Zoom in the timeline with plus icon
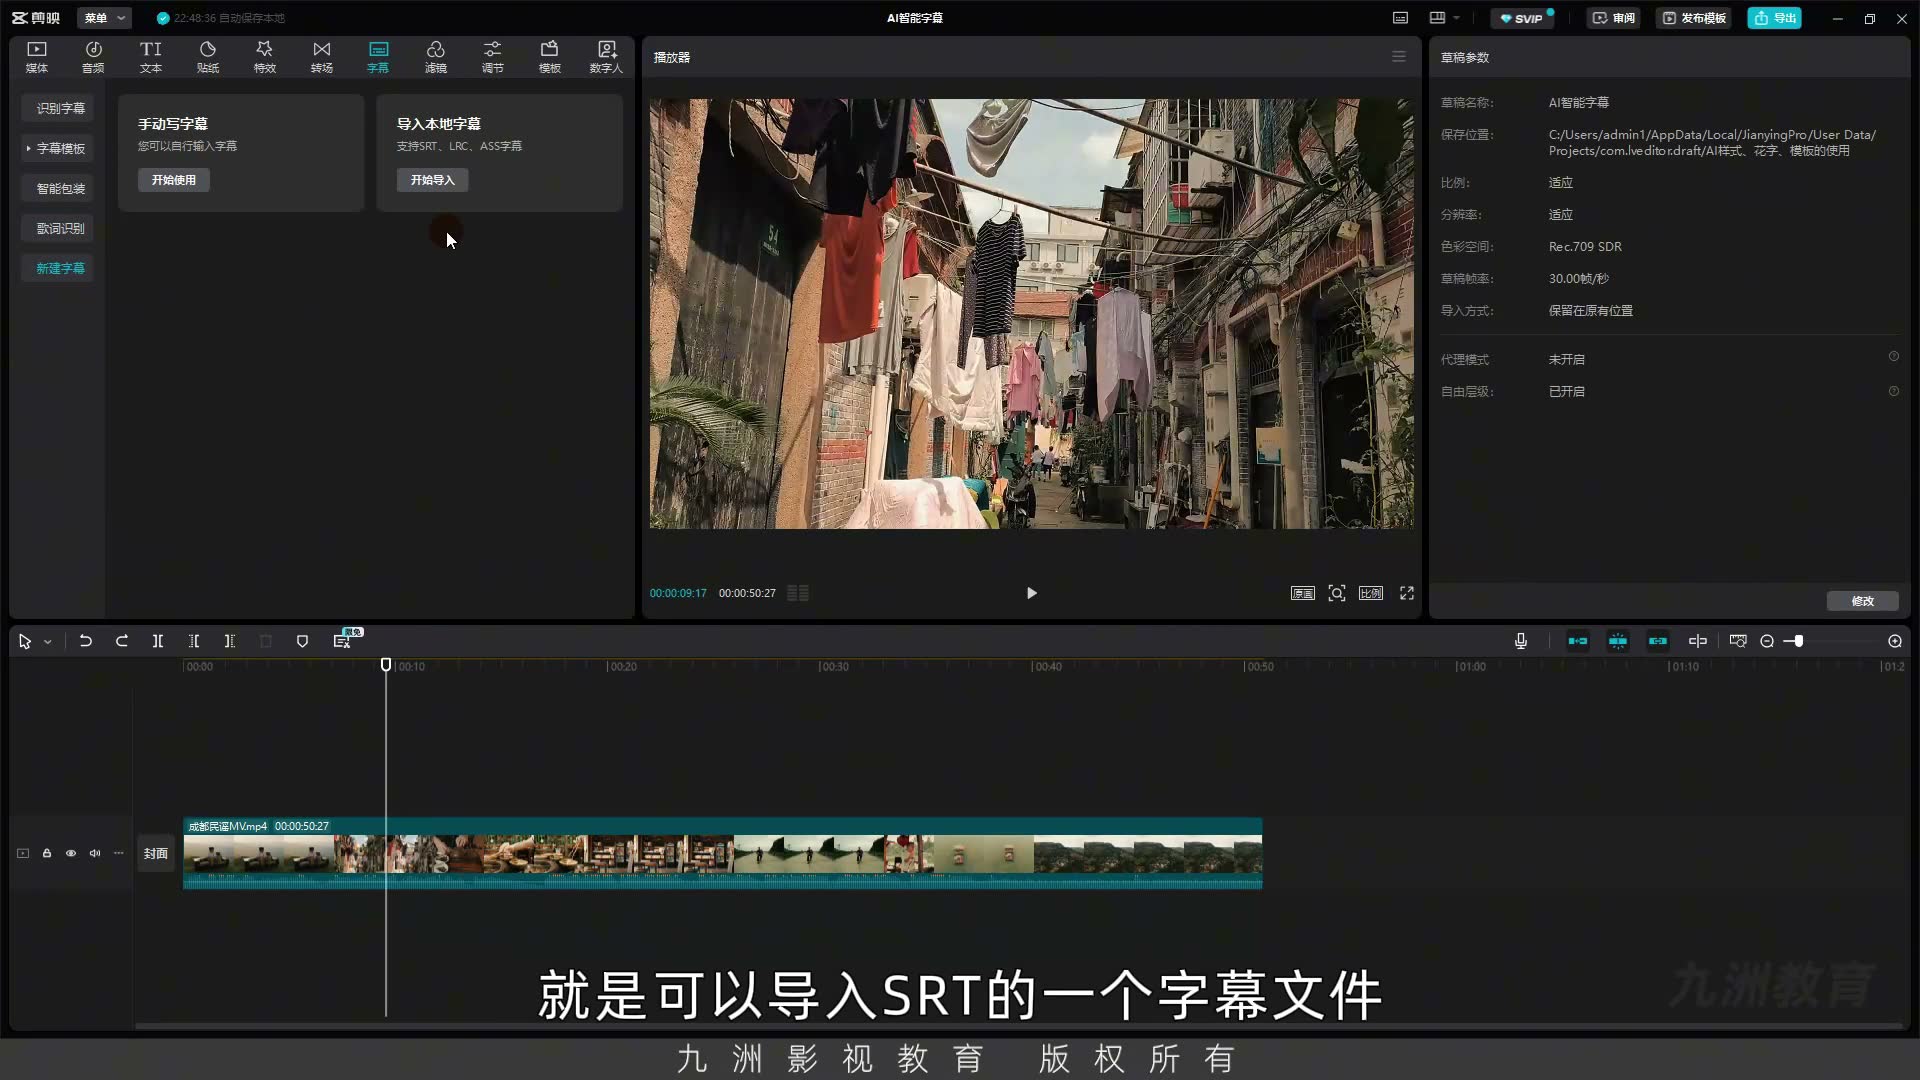This screenshot has height=1080, width=1920. 1895,641
